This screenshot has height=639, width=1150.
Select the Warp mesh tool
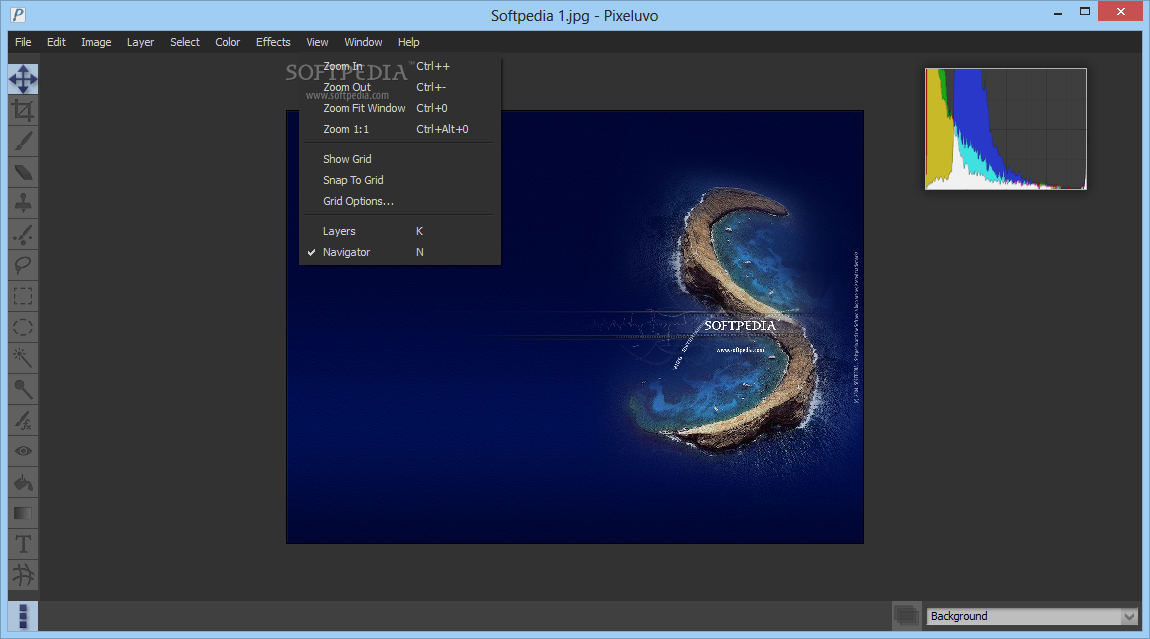(x=23, y=575)
